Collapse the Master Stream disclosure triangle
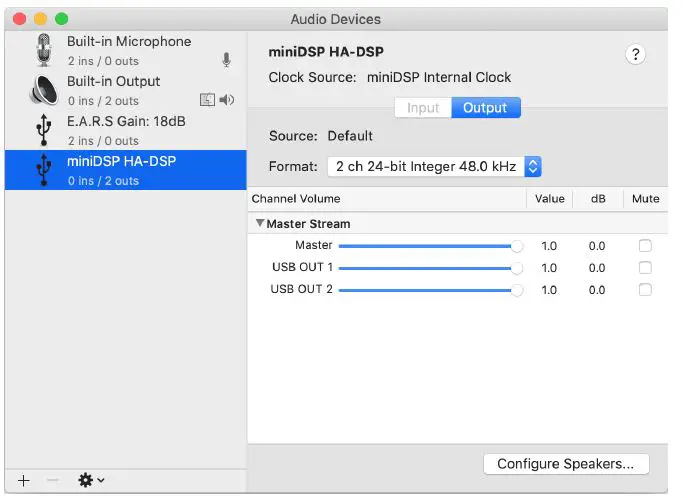Image resolution: width=682 pixels, height=499 pixels. (260, 223)
